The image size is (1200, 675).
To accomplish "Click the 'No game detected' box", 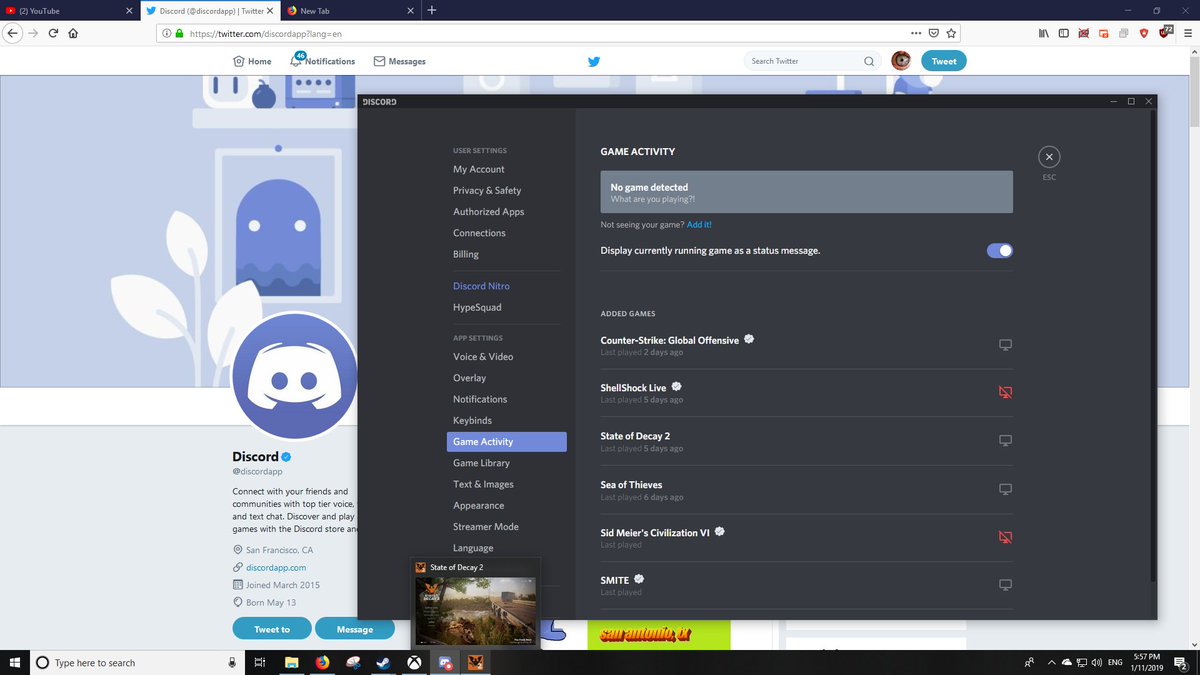I will click(x=806, y=192).
